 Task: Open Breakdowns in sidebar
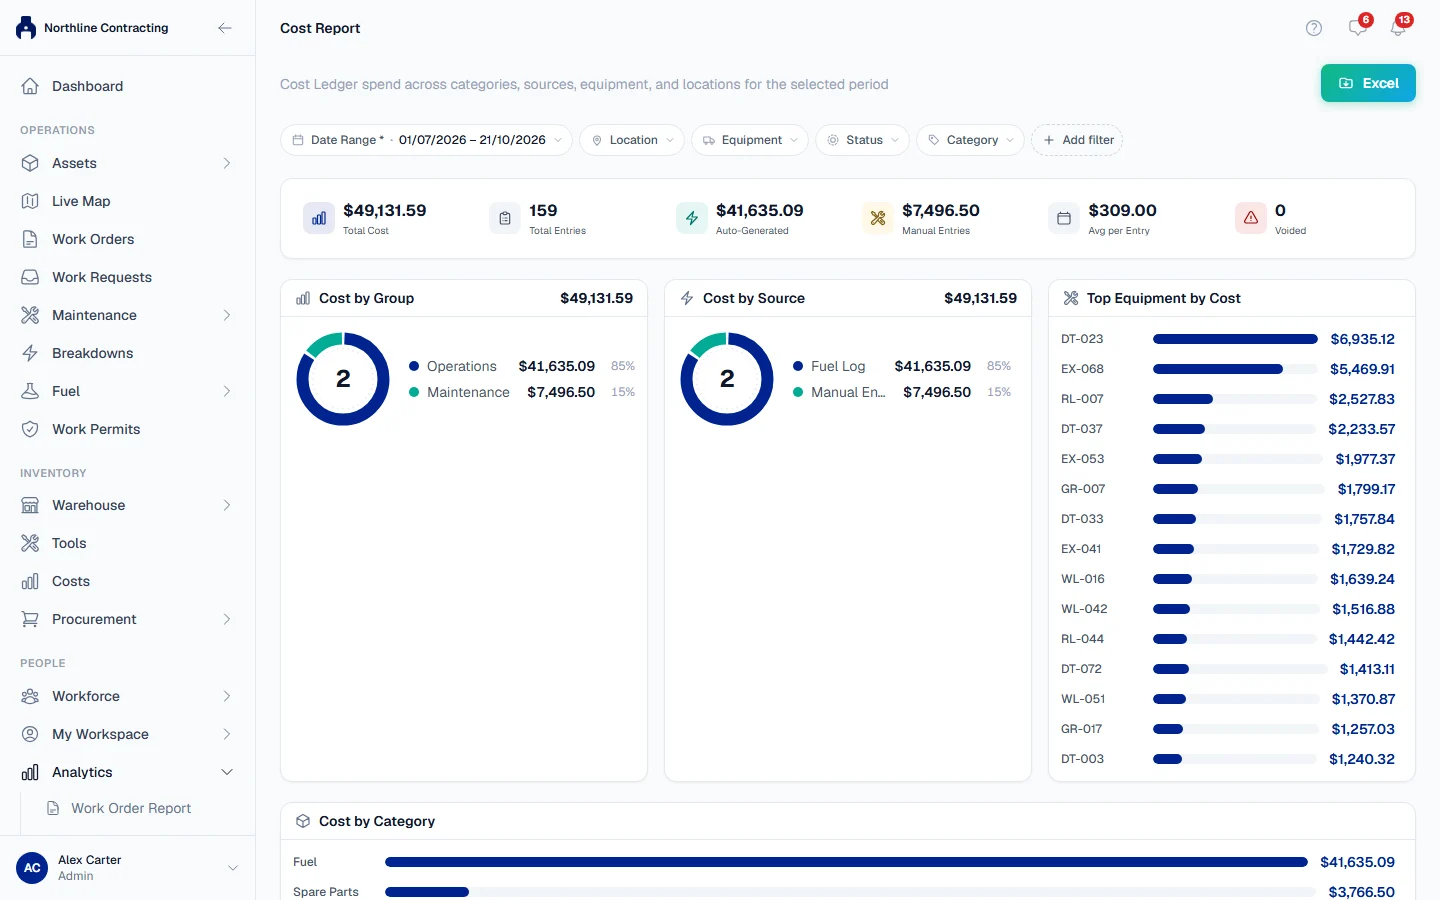127,353
